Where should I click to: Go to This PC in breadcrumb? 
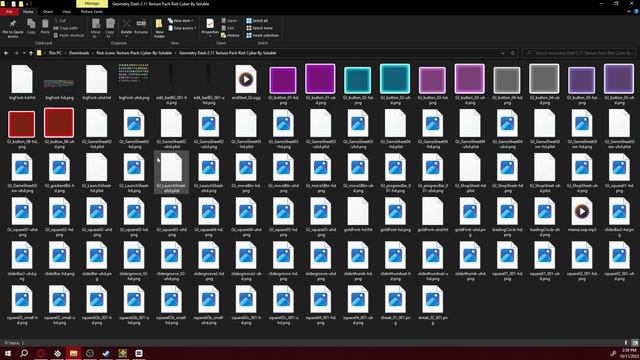[55, 53]
